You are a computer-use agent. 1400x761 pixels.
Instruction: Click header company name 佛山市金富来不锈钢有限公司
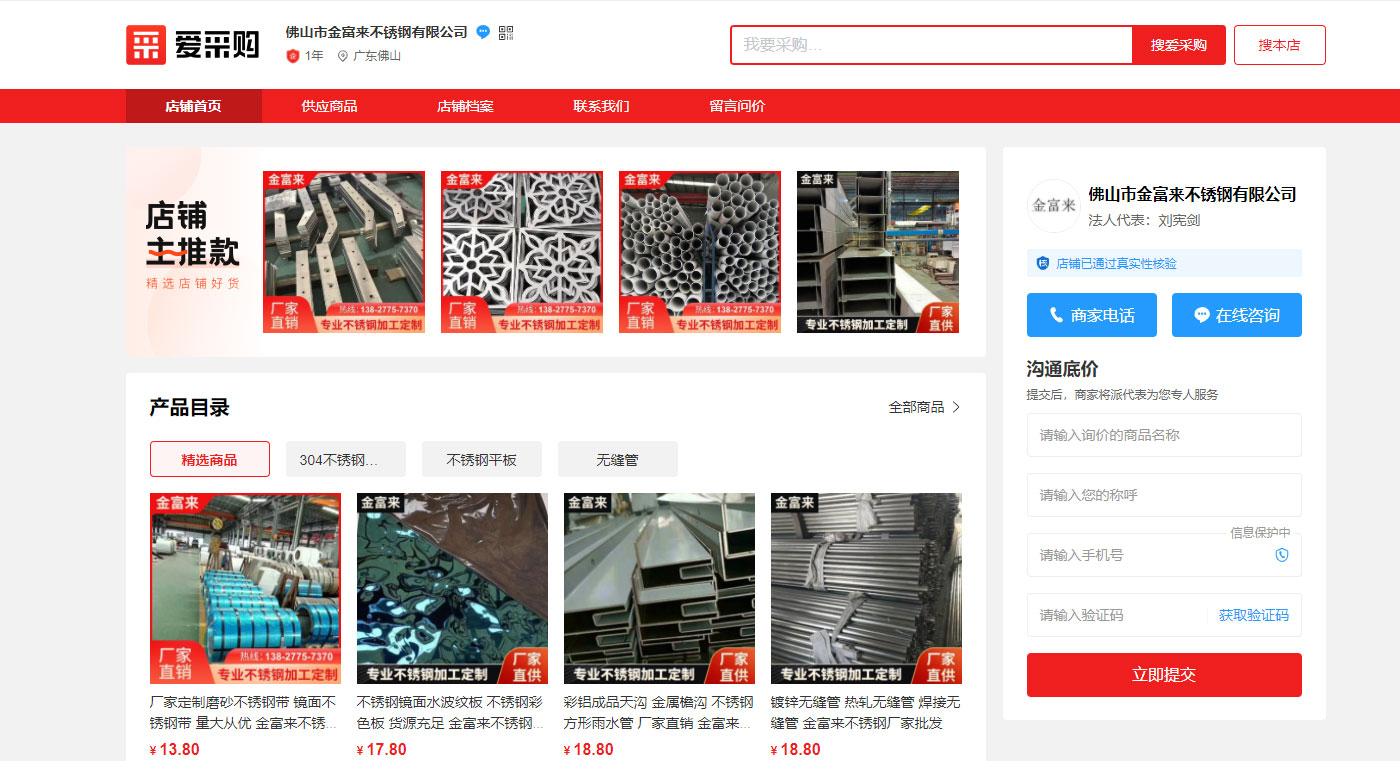(x=376, y=32)
